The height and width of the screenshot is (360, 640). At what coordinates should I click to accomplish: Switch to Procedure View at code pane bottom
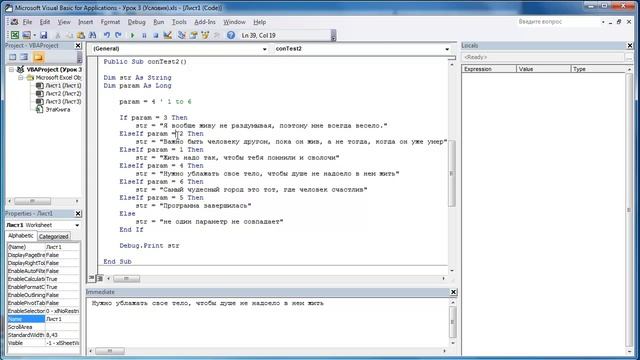pyautogui.click(x=91, y=278)
